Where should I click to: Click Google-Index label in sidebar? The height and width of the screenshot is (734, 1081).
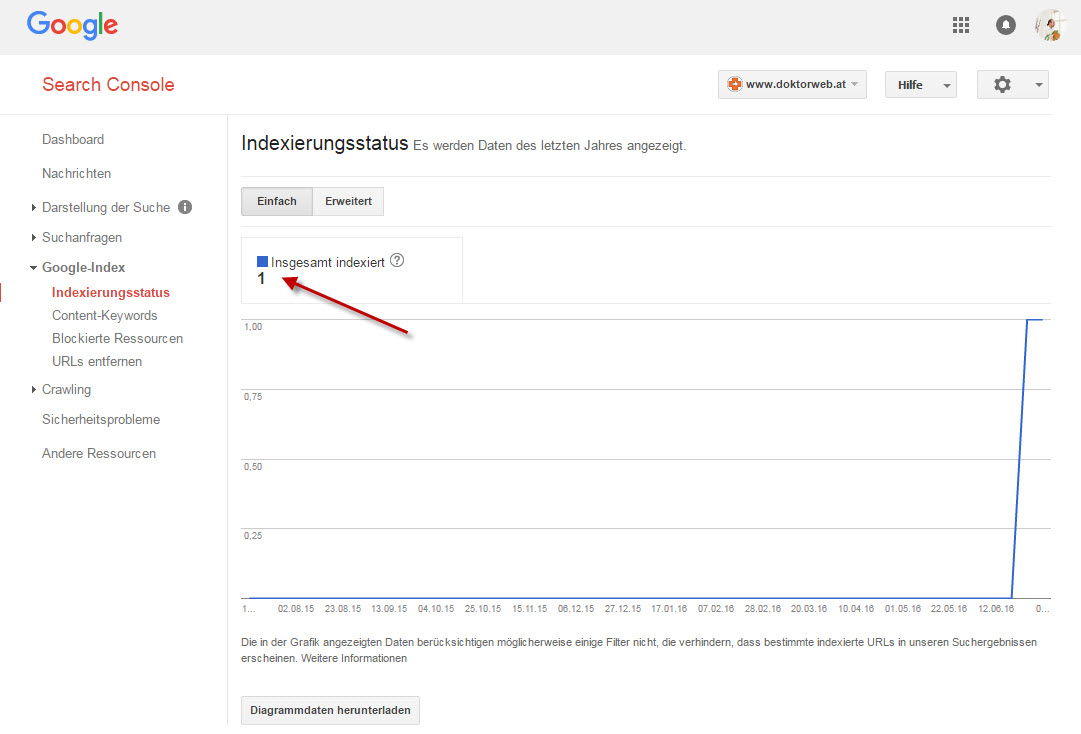83,267
